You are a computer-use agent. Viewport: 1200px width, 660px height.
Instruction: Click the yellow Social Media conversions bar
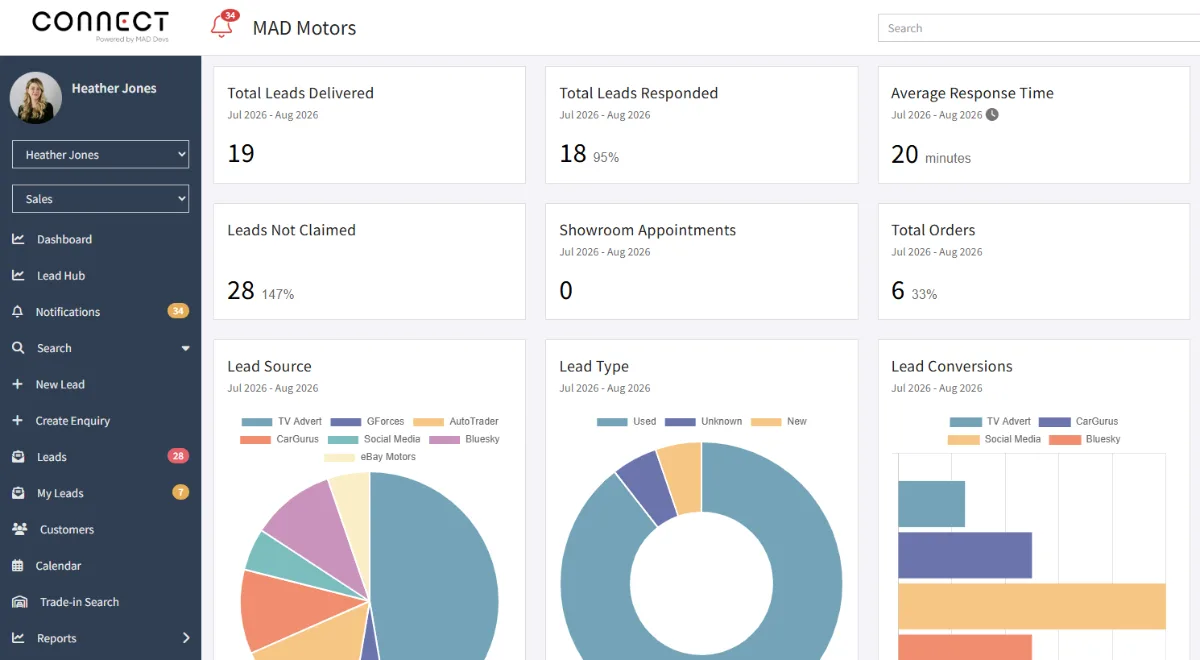point(1032,606)
